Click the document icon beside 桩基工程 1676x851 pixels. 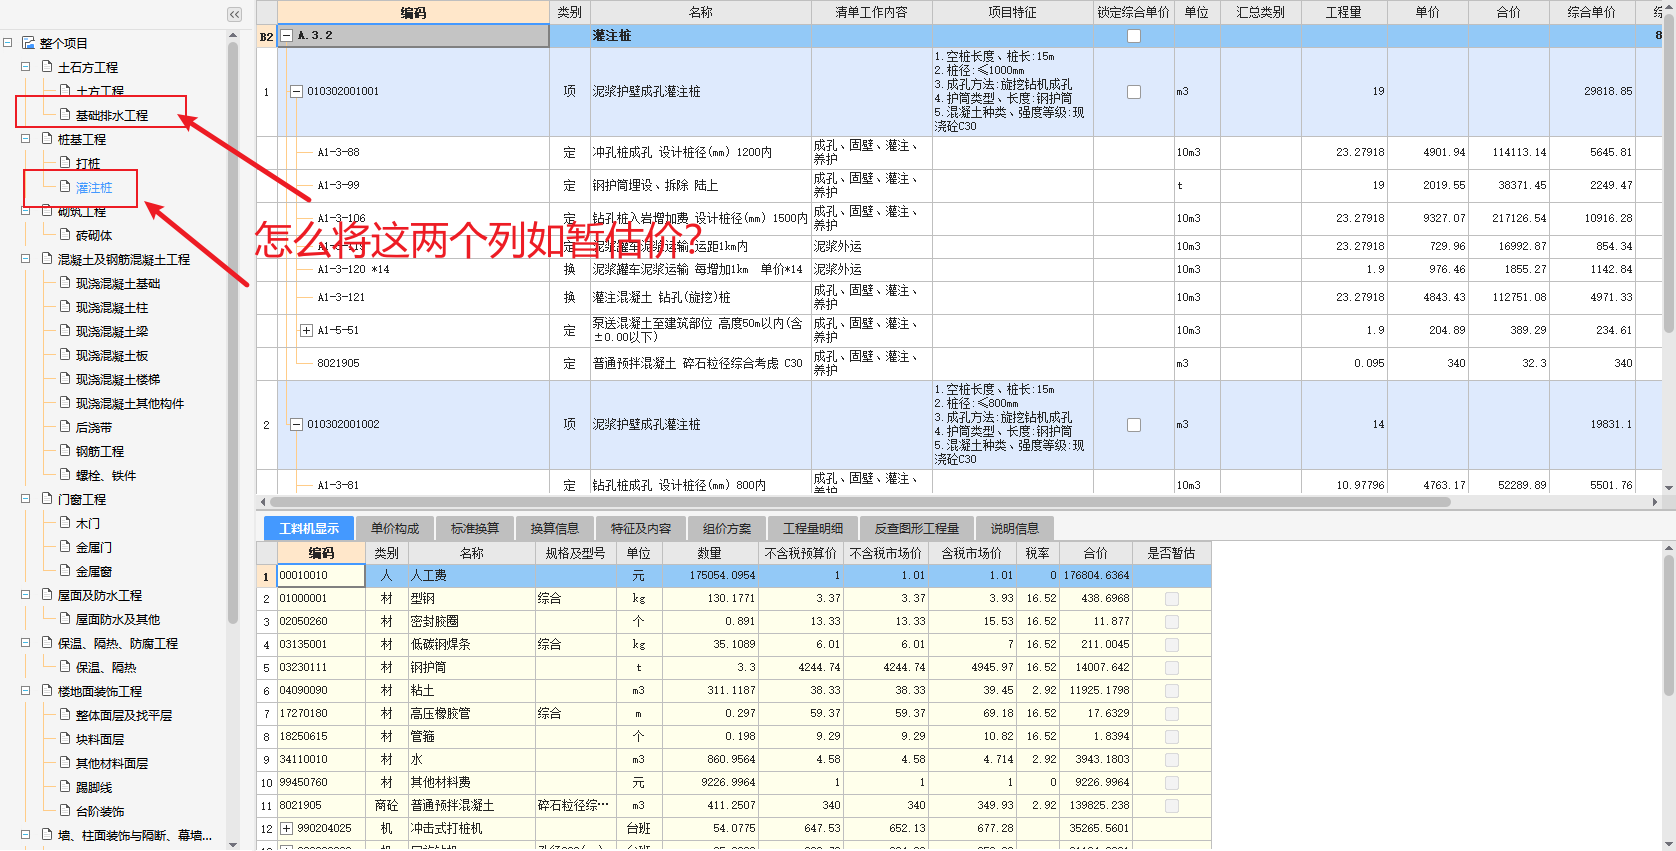(x=47, y=139)
